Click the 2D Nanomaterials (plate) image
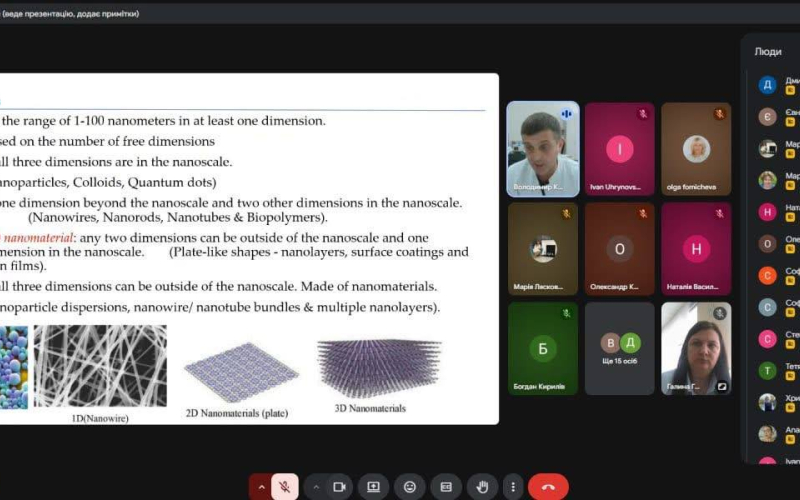This screenshot has width=800, height=500. coord(241,372)
